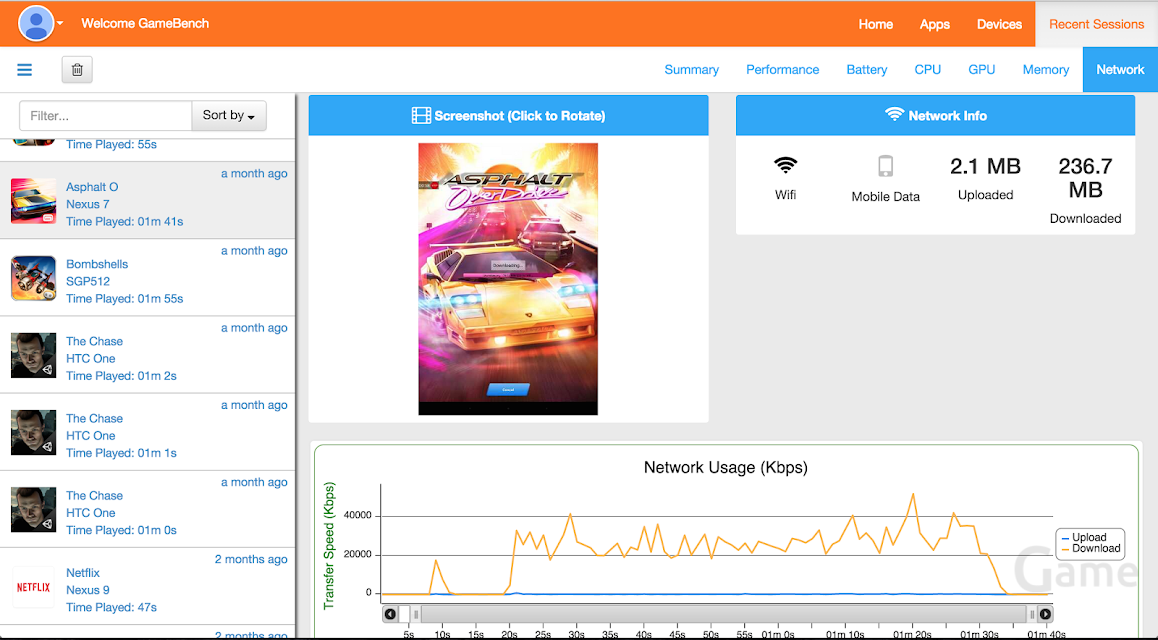Viewport: 1158px width, 640px height.
Task: Open the user avatar profile icon
Action: coord(36,23)
